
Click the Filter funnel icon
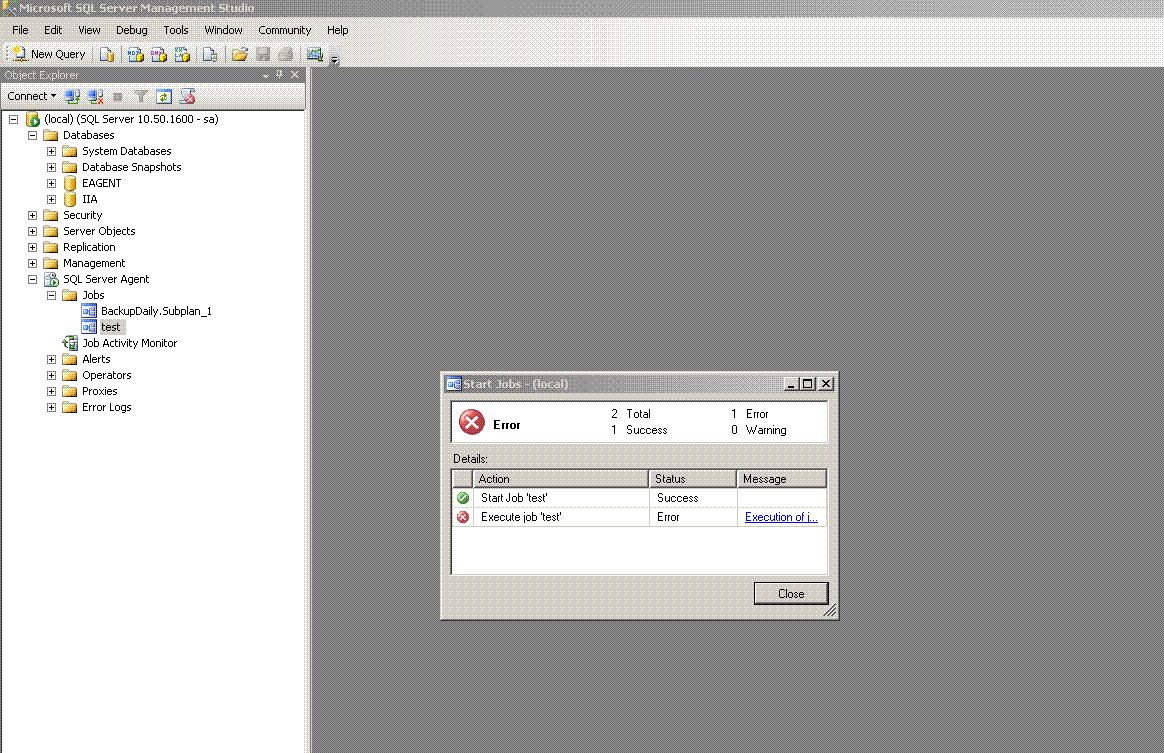(x=140, y=97)
